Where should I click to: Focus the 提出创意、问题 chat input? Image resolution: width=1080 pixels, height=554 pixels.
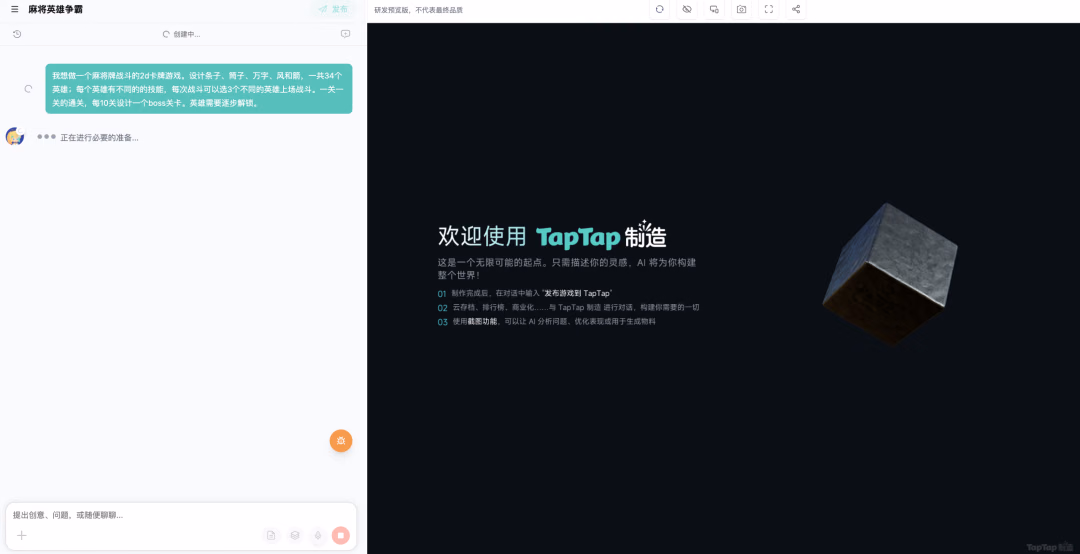point(180,515)
